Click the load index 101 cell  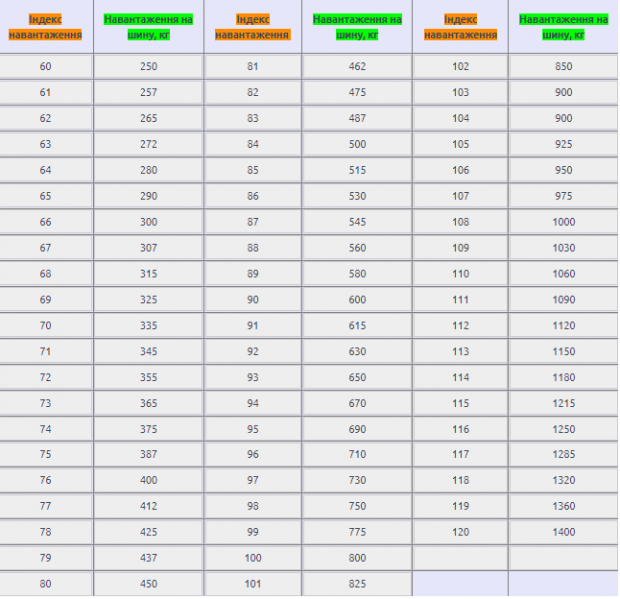tap(252, 584)
